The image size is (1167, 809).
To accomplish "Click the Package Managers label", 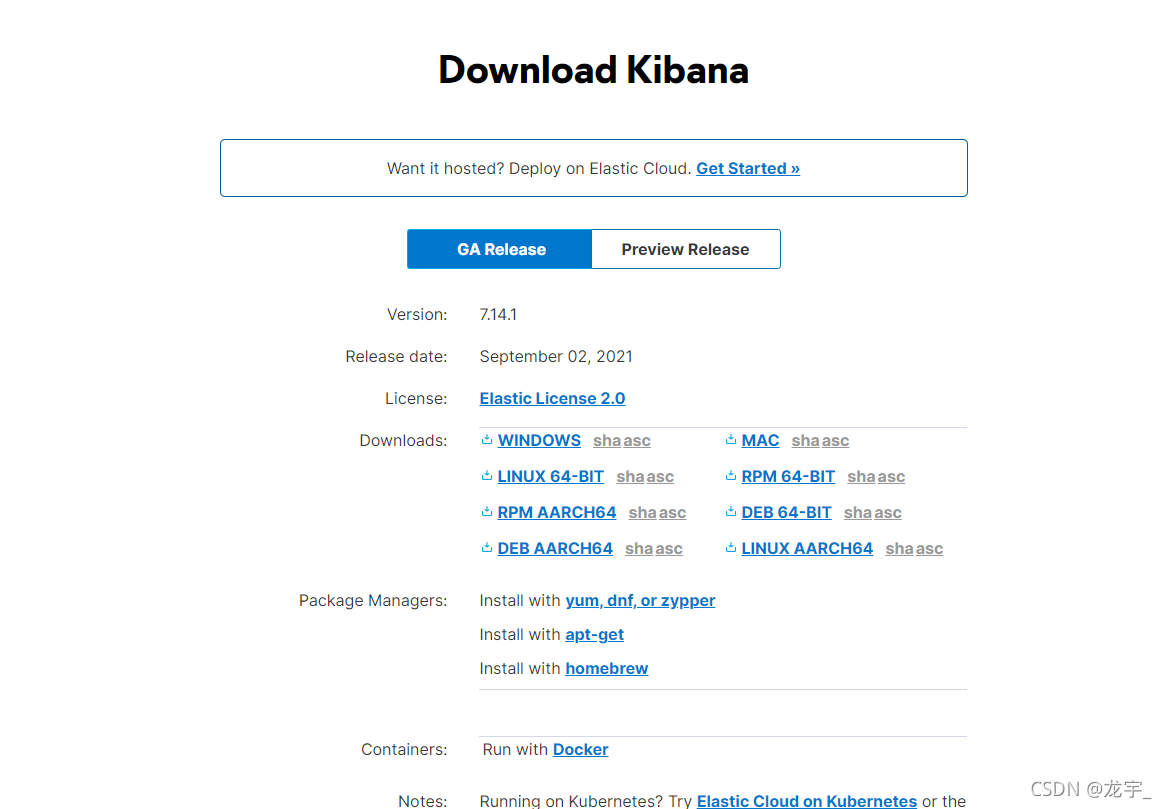I will pyautogui.click(x=373, y=601).
